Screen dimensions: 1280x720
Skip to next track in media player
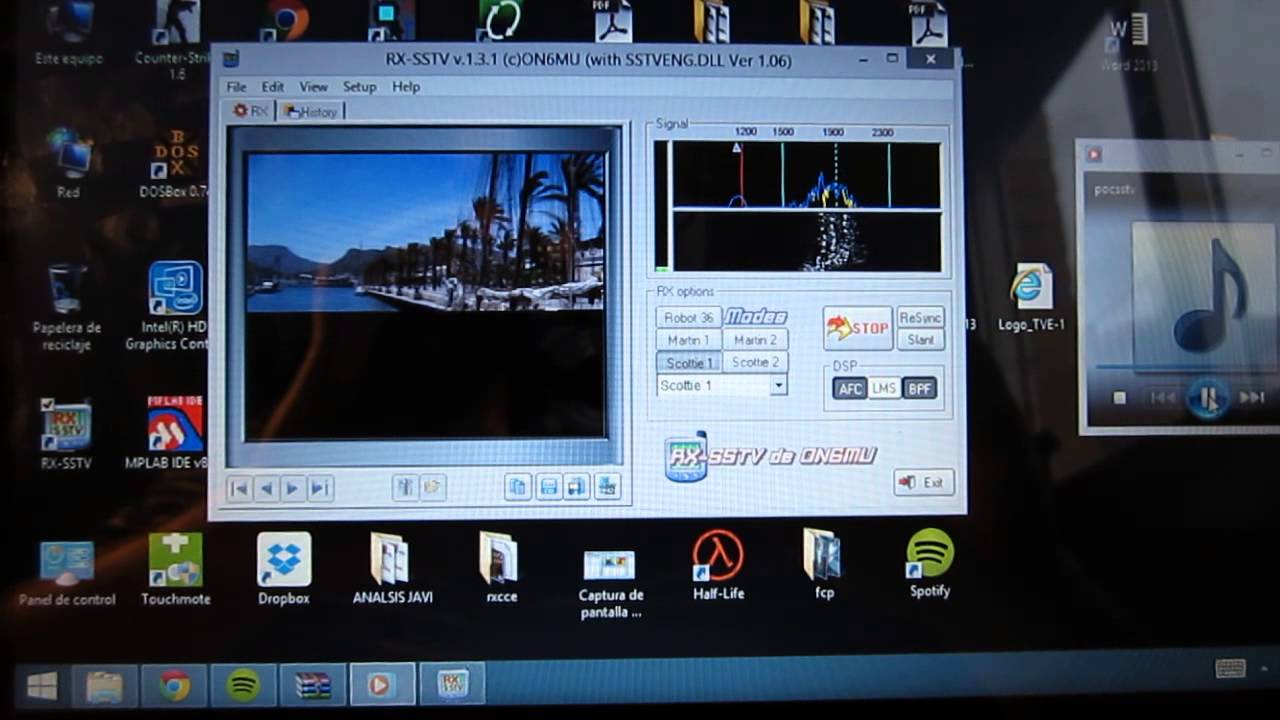point(1251,398)
